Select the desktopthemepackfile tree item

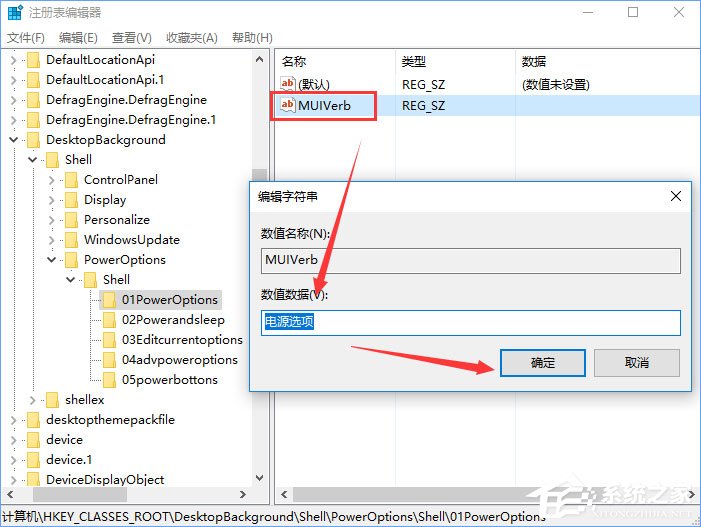[110, 420]
